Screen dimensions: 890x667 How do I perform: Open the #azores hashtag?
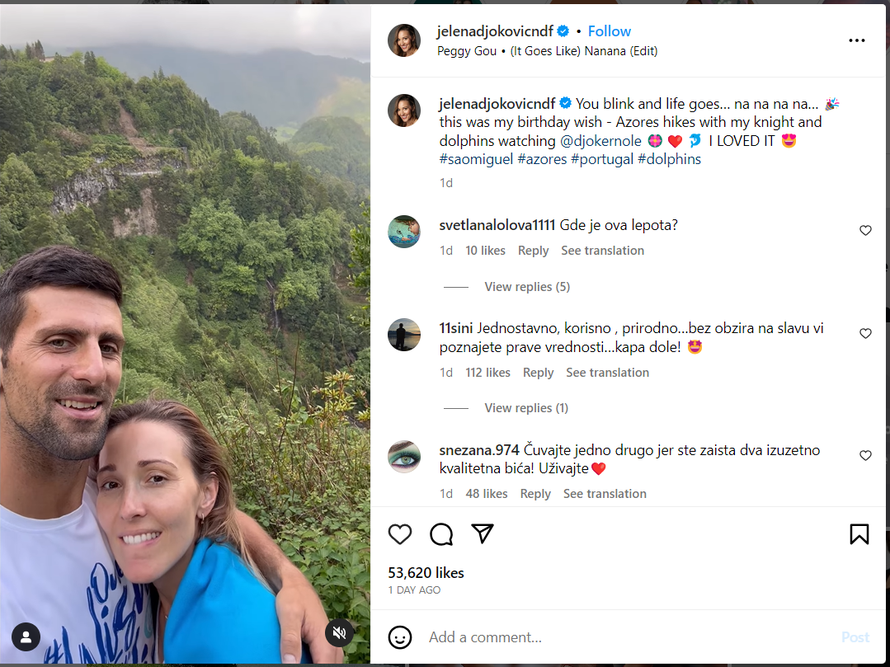542,159
